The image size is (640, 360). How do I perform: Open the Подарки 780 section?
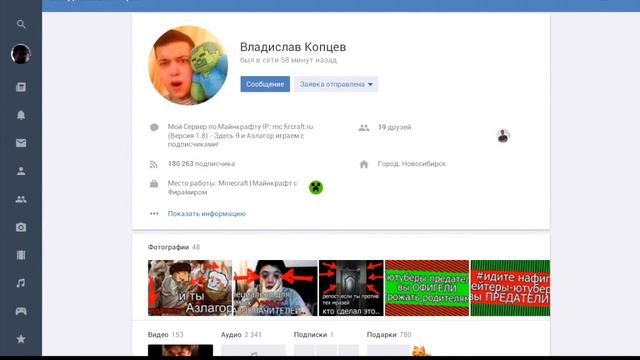point(389,335)
